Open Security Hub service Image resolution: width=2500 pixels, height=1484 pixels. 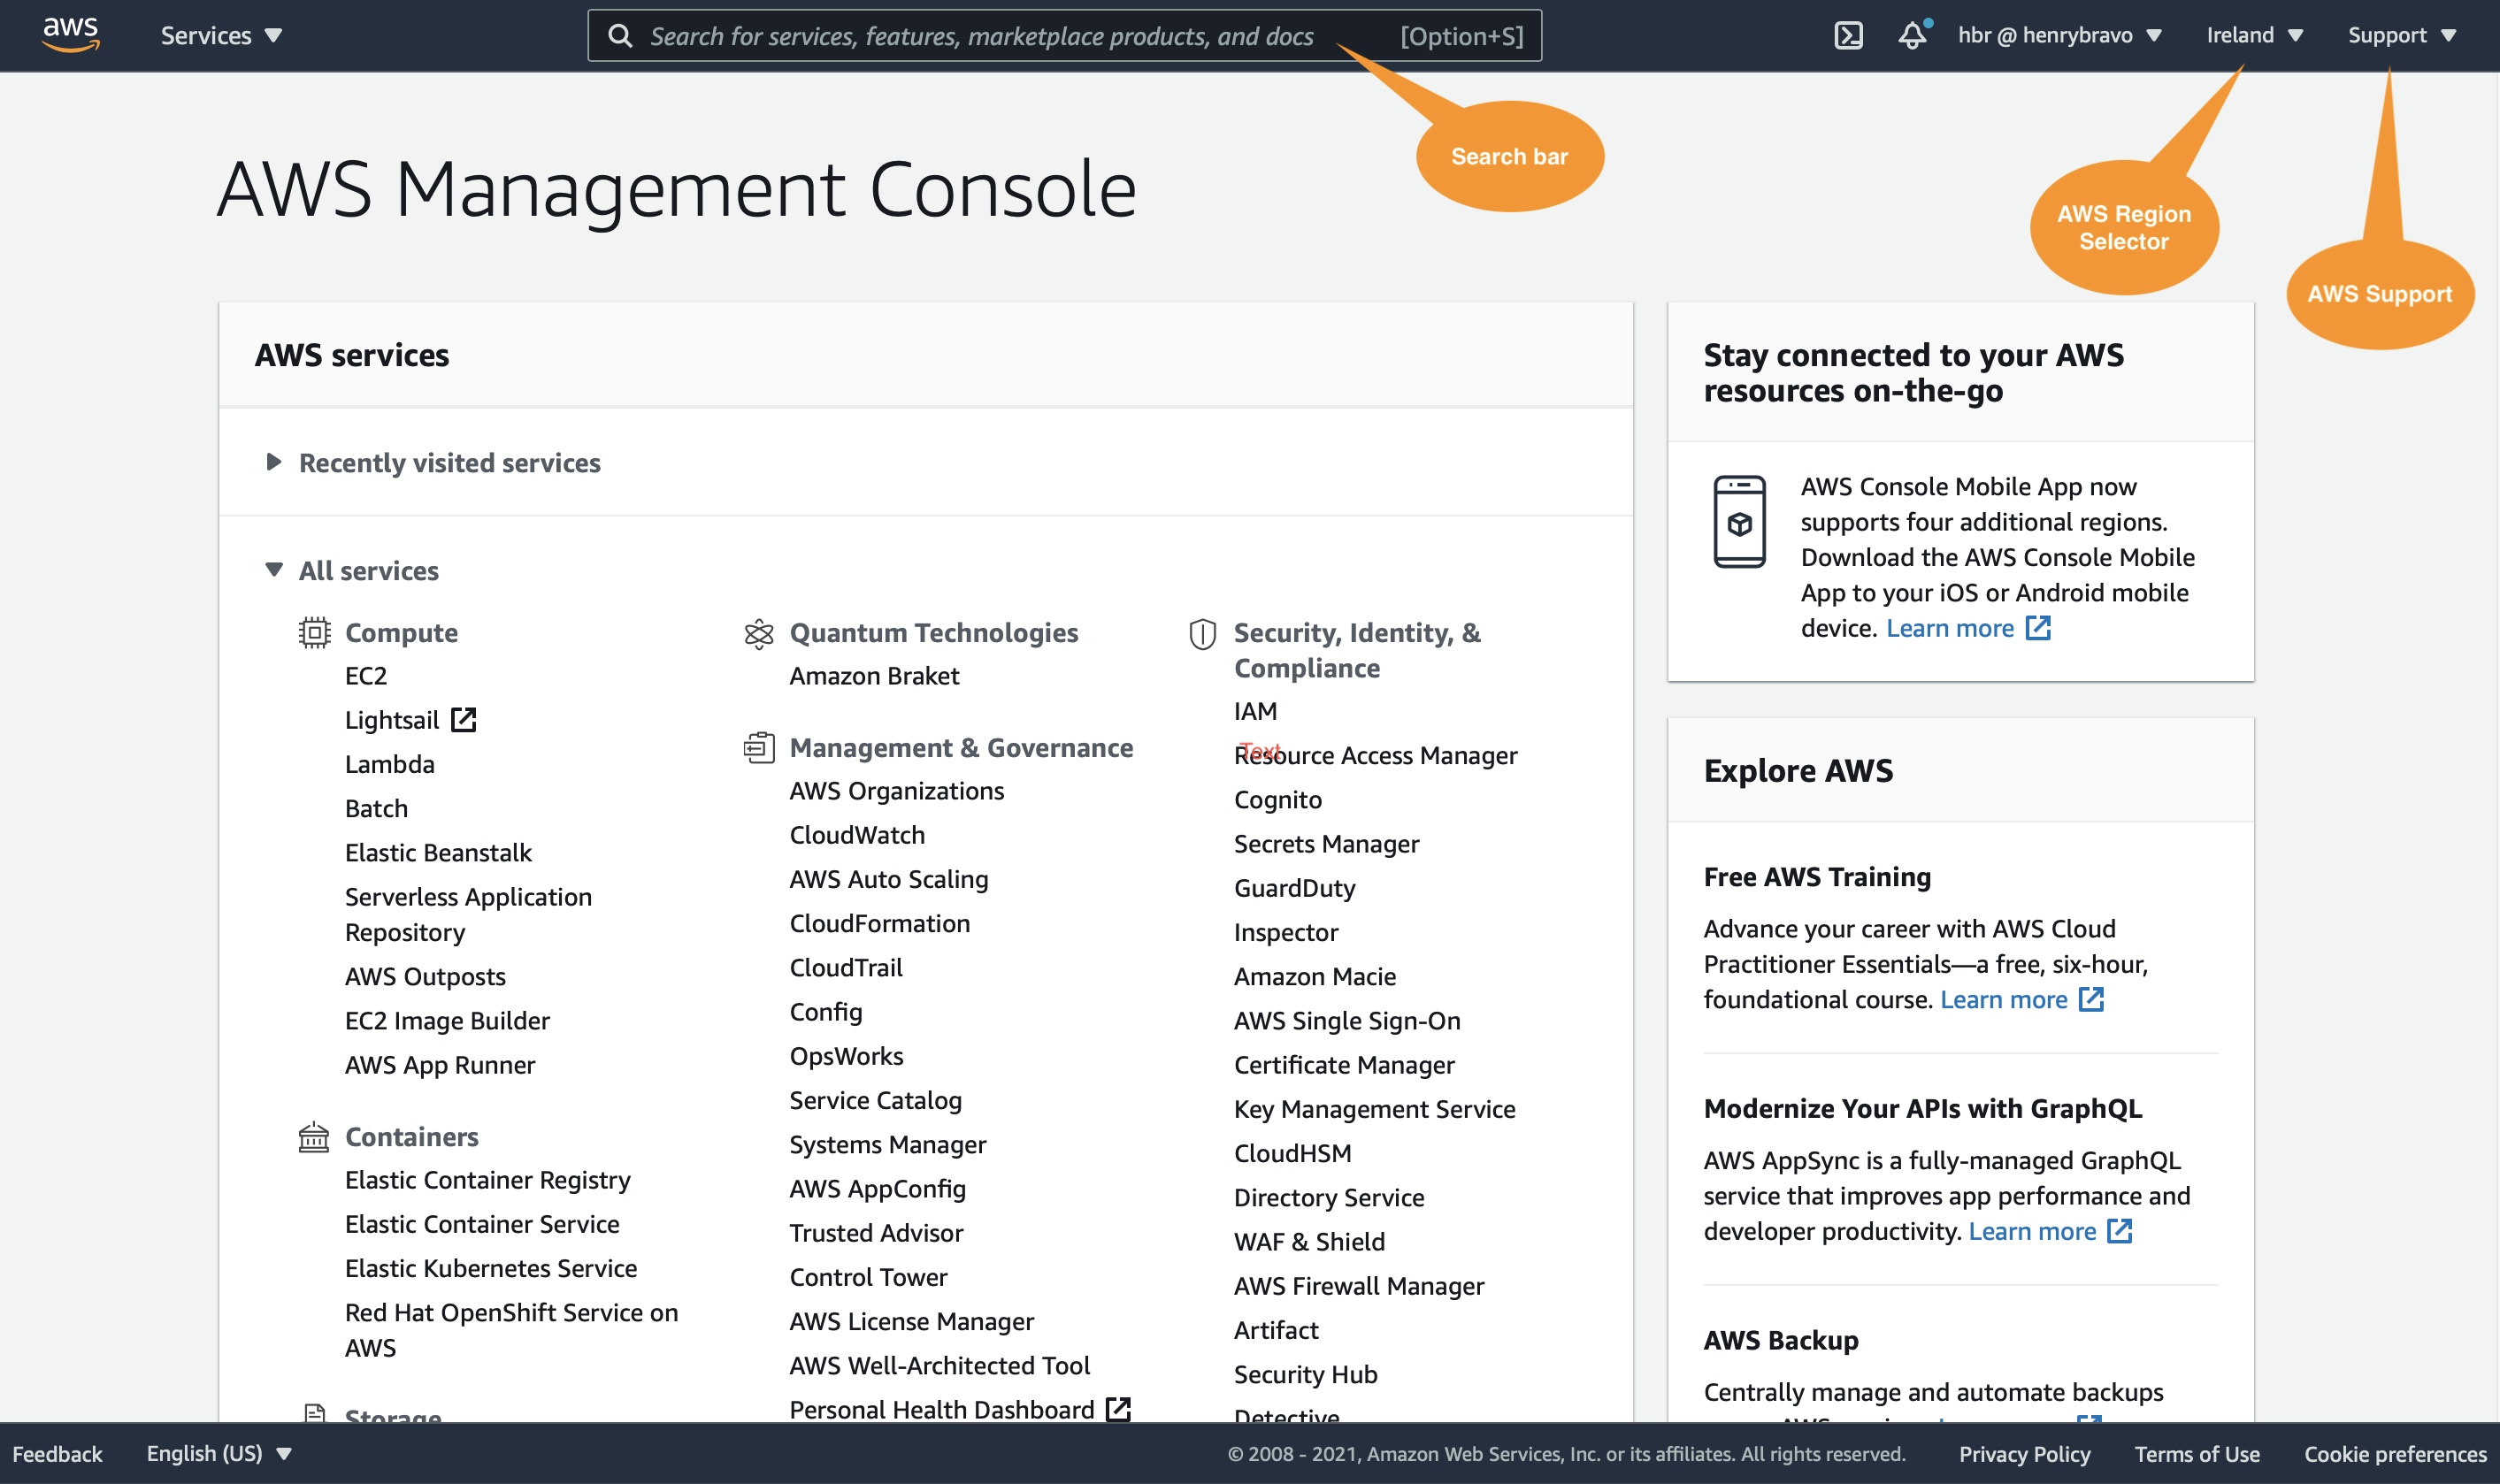1305,1374
